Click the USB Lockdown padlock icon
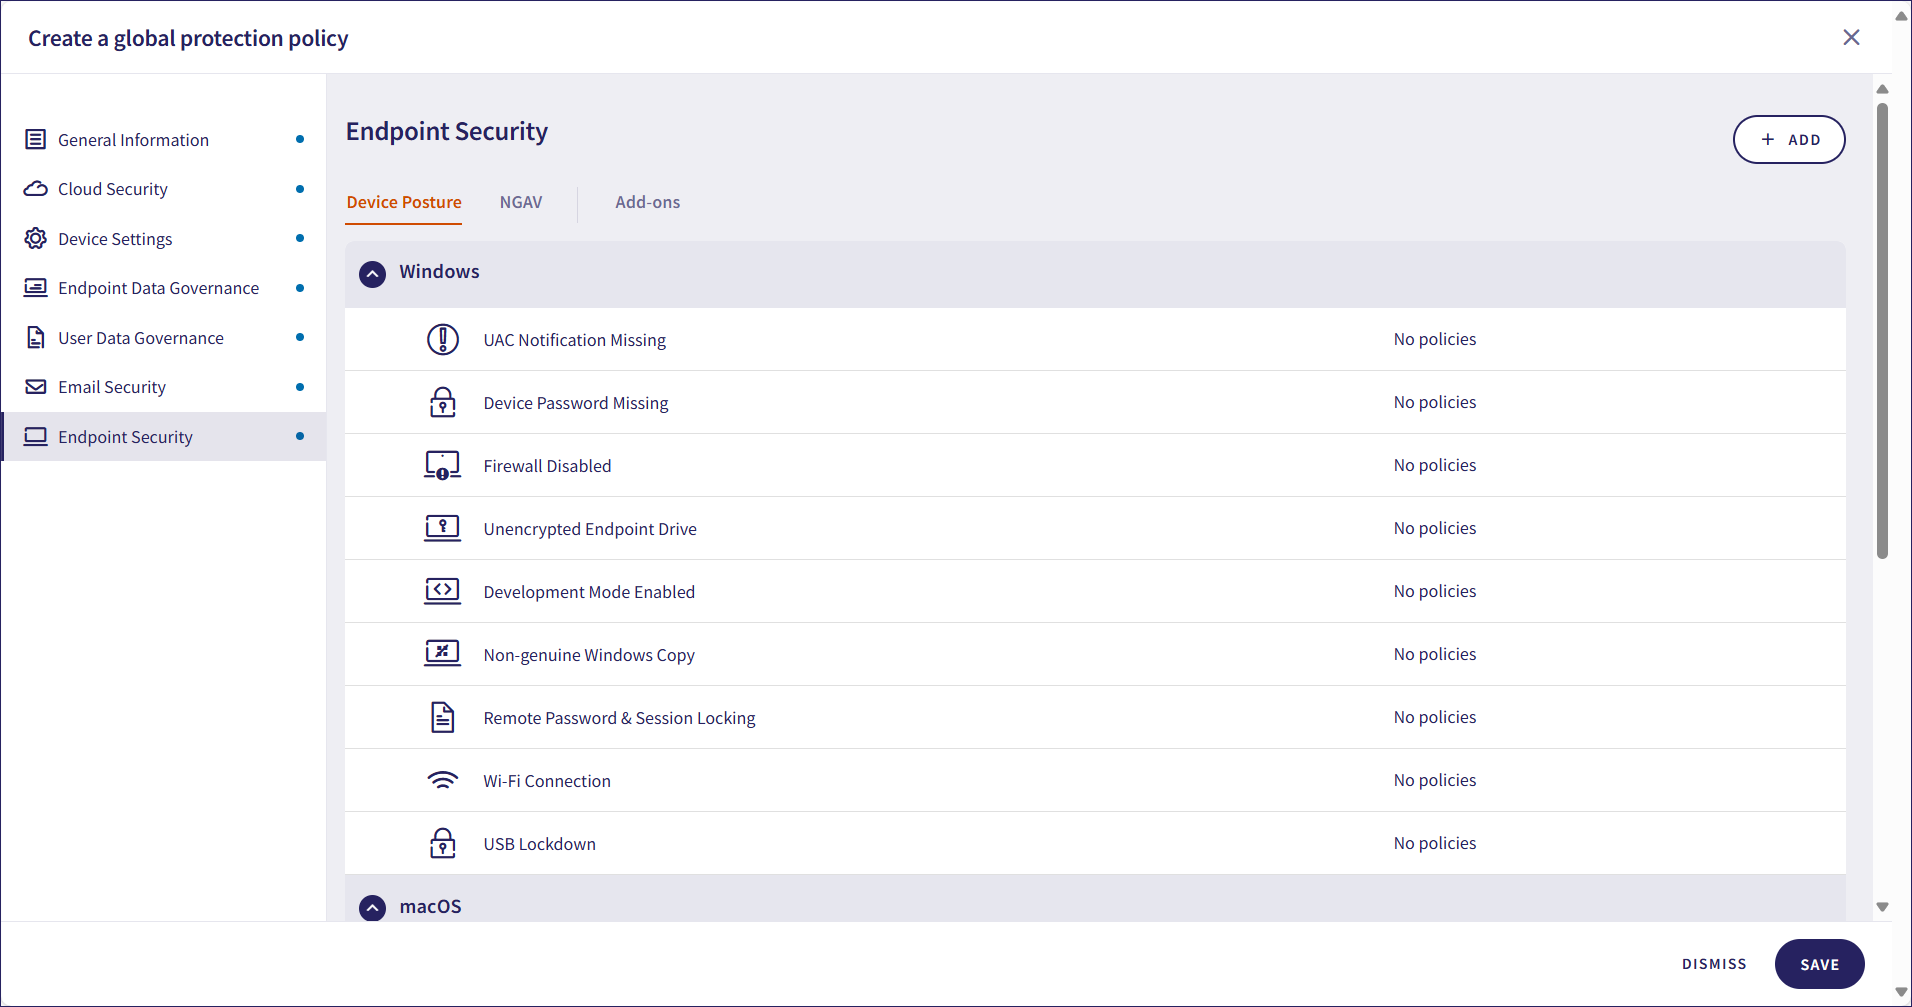Screen dimensions: 1912x1007 442,843
